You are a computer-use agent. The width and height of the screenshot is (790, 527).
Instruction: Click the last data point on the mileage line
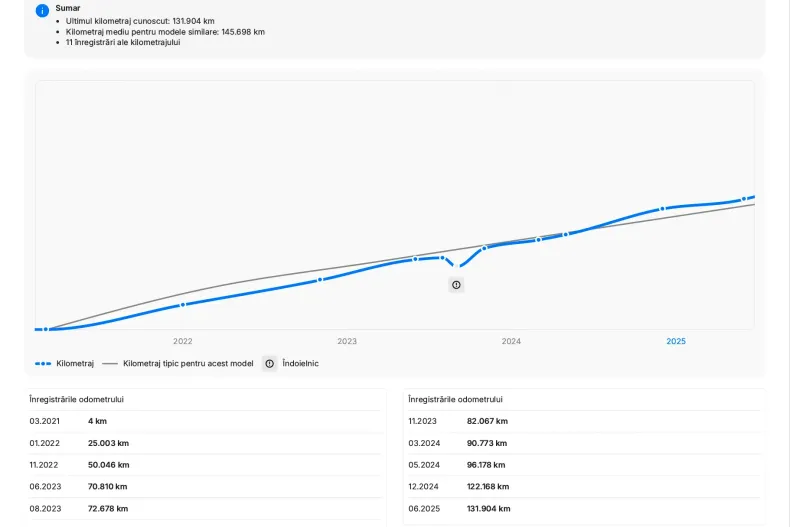(x=744, y=199)
